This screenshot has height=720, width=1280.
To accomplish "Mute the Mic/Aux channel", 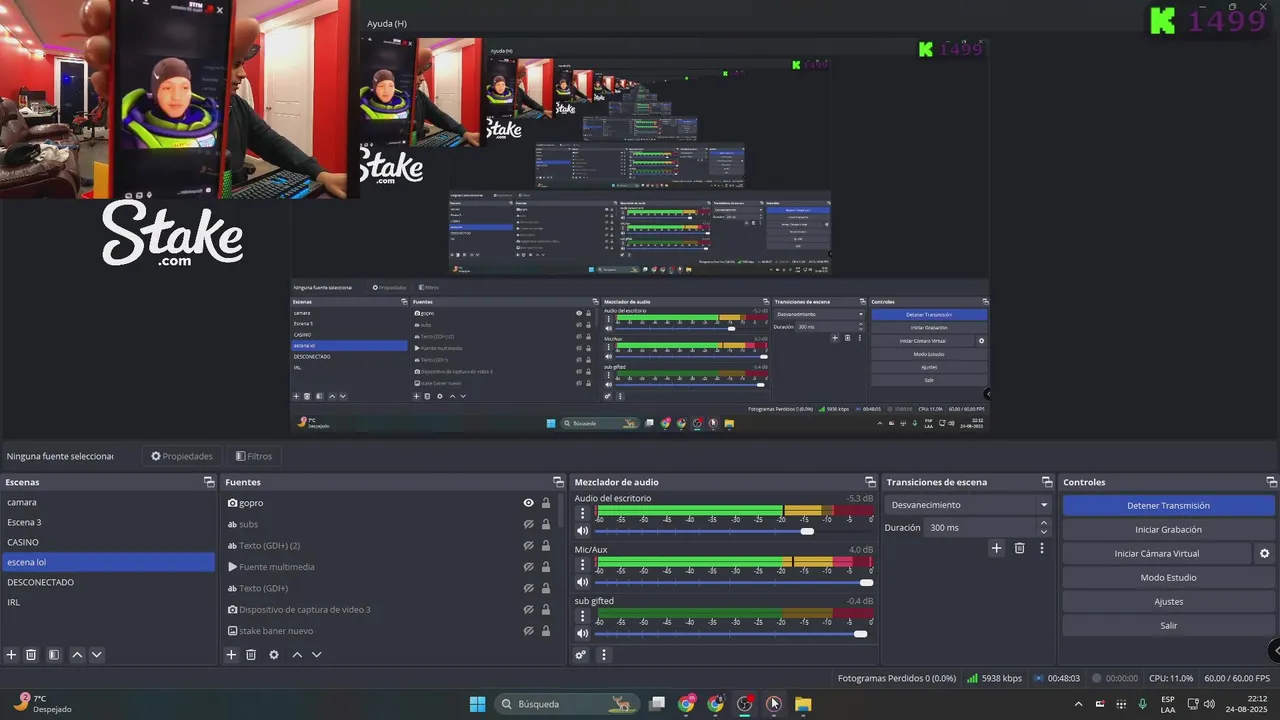I will 582,582.
